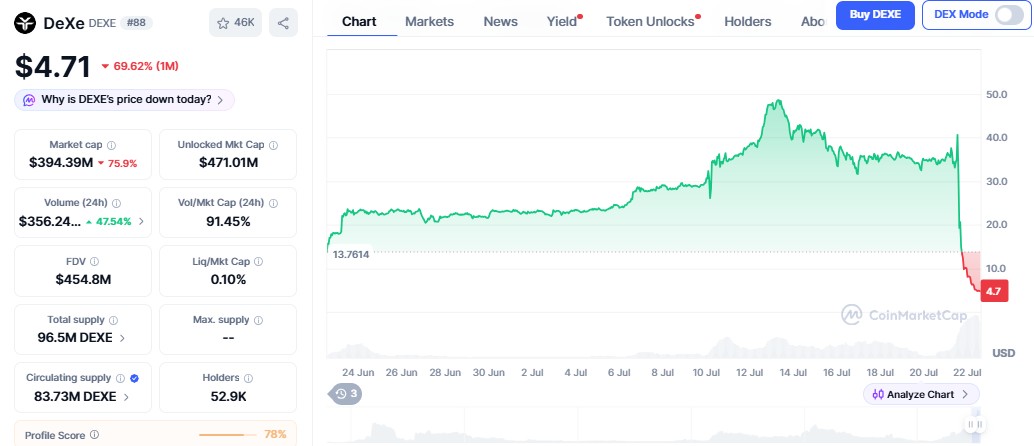Click the 47.54% volume change text
This screenshot has height=446, width=1034.
coord(113,222)
